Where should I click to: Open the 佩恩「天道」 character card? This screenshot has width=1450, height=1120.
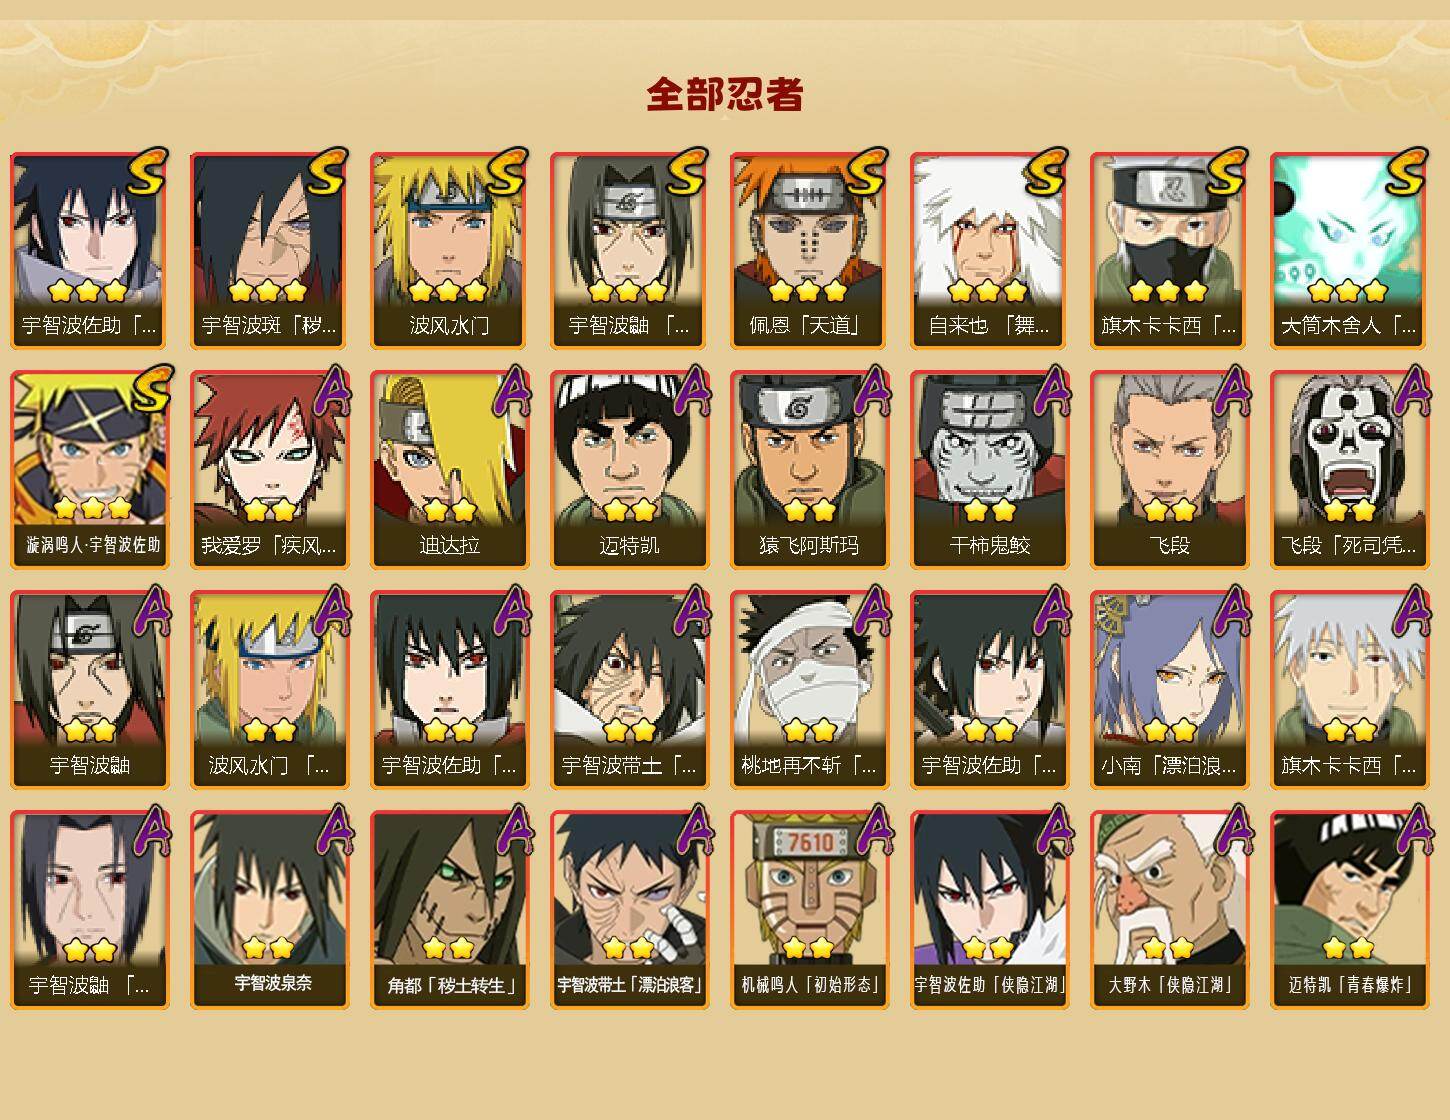(x=809, y=250)
